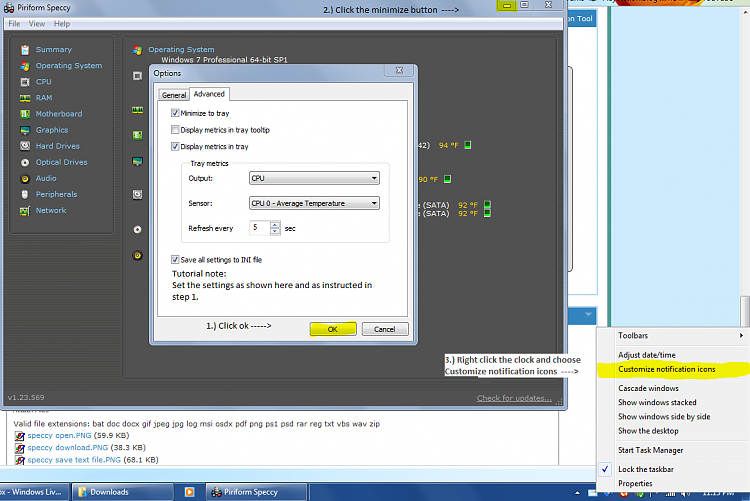Decrease the Refresh every value with the down arrow

coord(275,231)
